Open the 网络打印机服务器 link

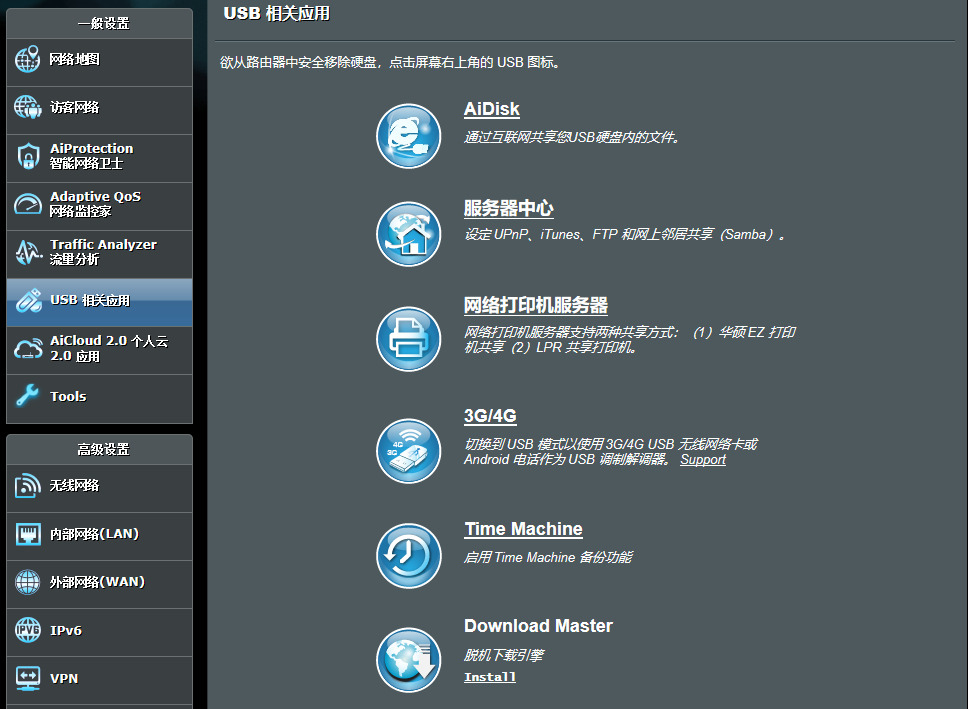(x=536, y=305)
